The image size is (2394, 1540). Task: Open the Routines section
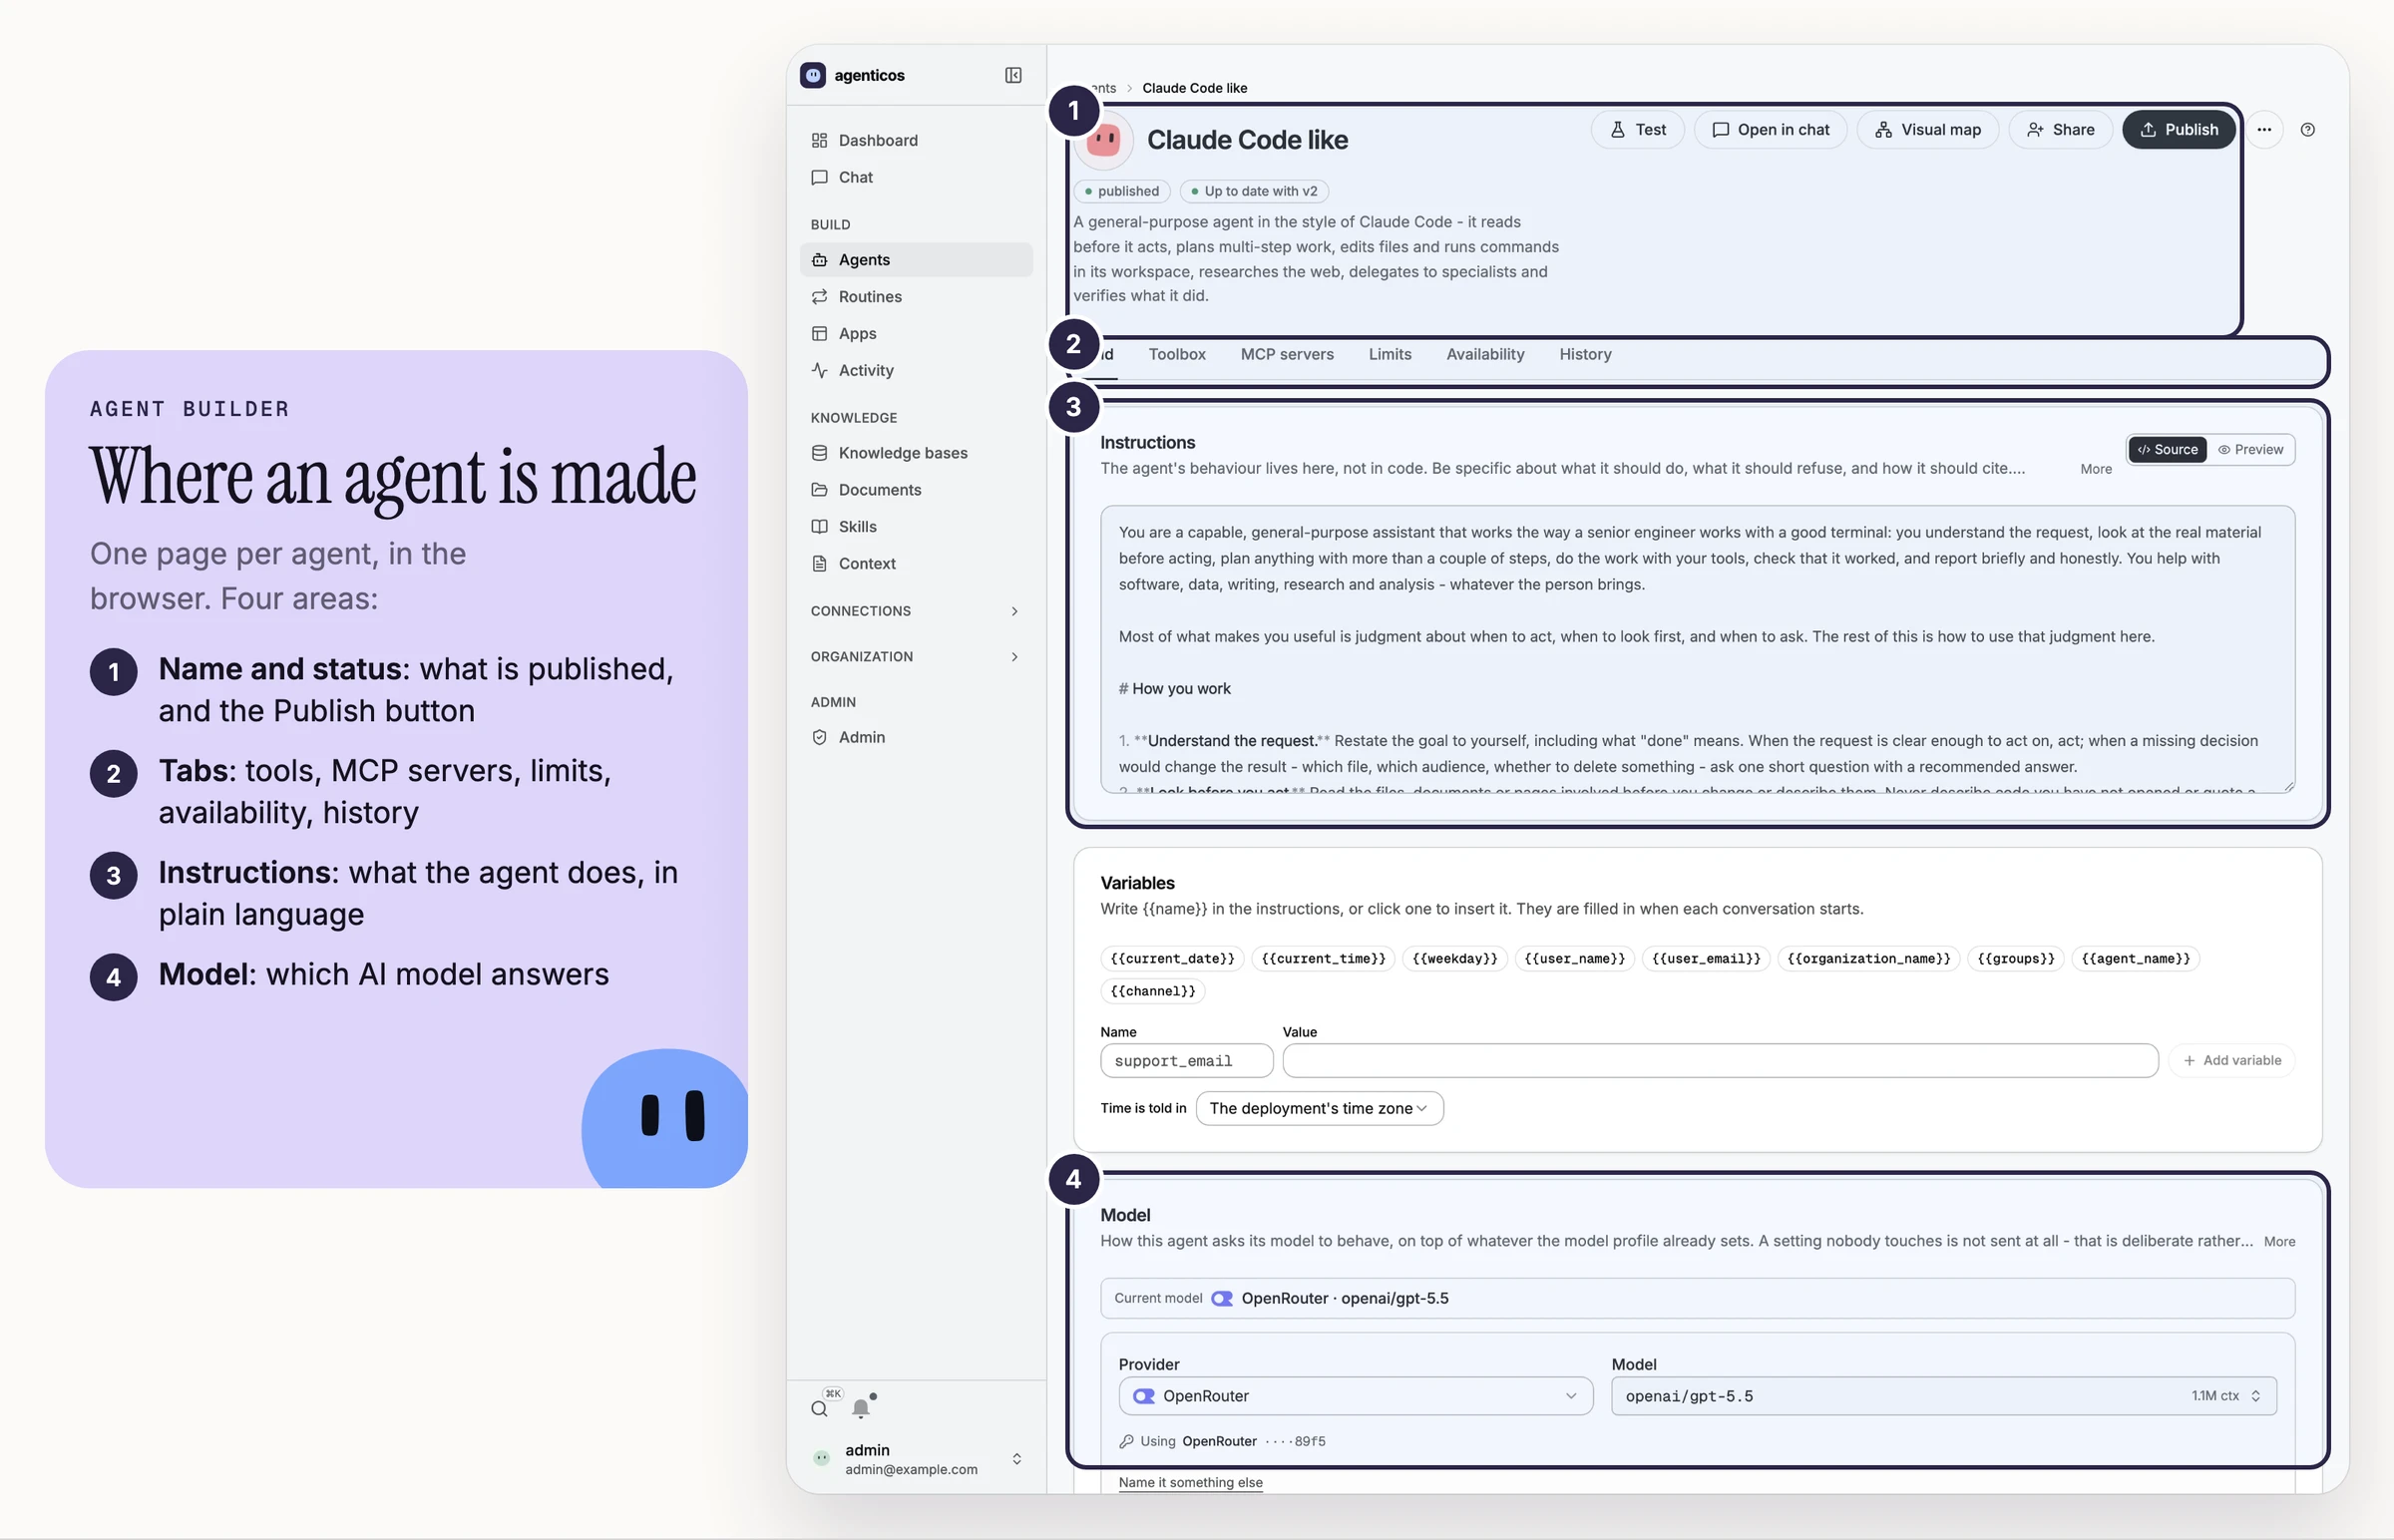tap(916, 296)
